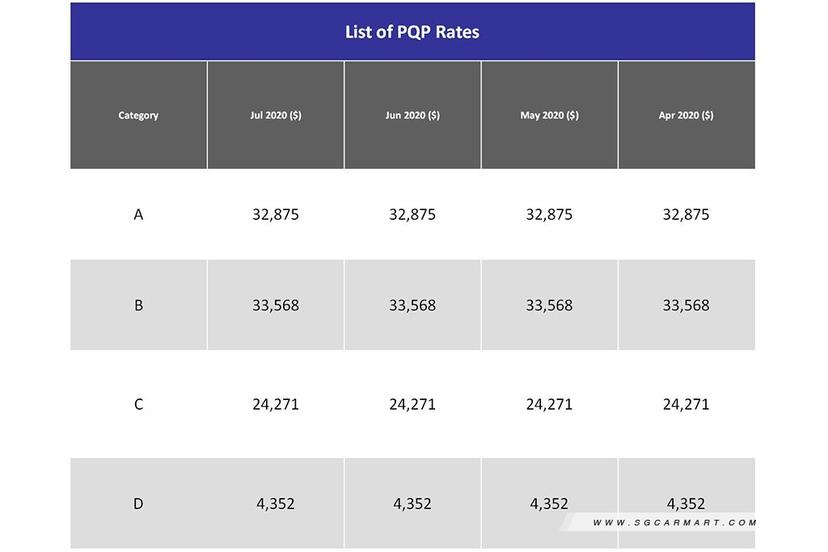Viewport: 828px width, 552px height.
Task: Click the May 2020 ($) column header
Action: coord(549,115)
